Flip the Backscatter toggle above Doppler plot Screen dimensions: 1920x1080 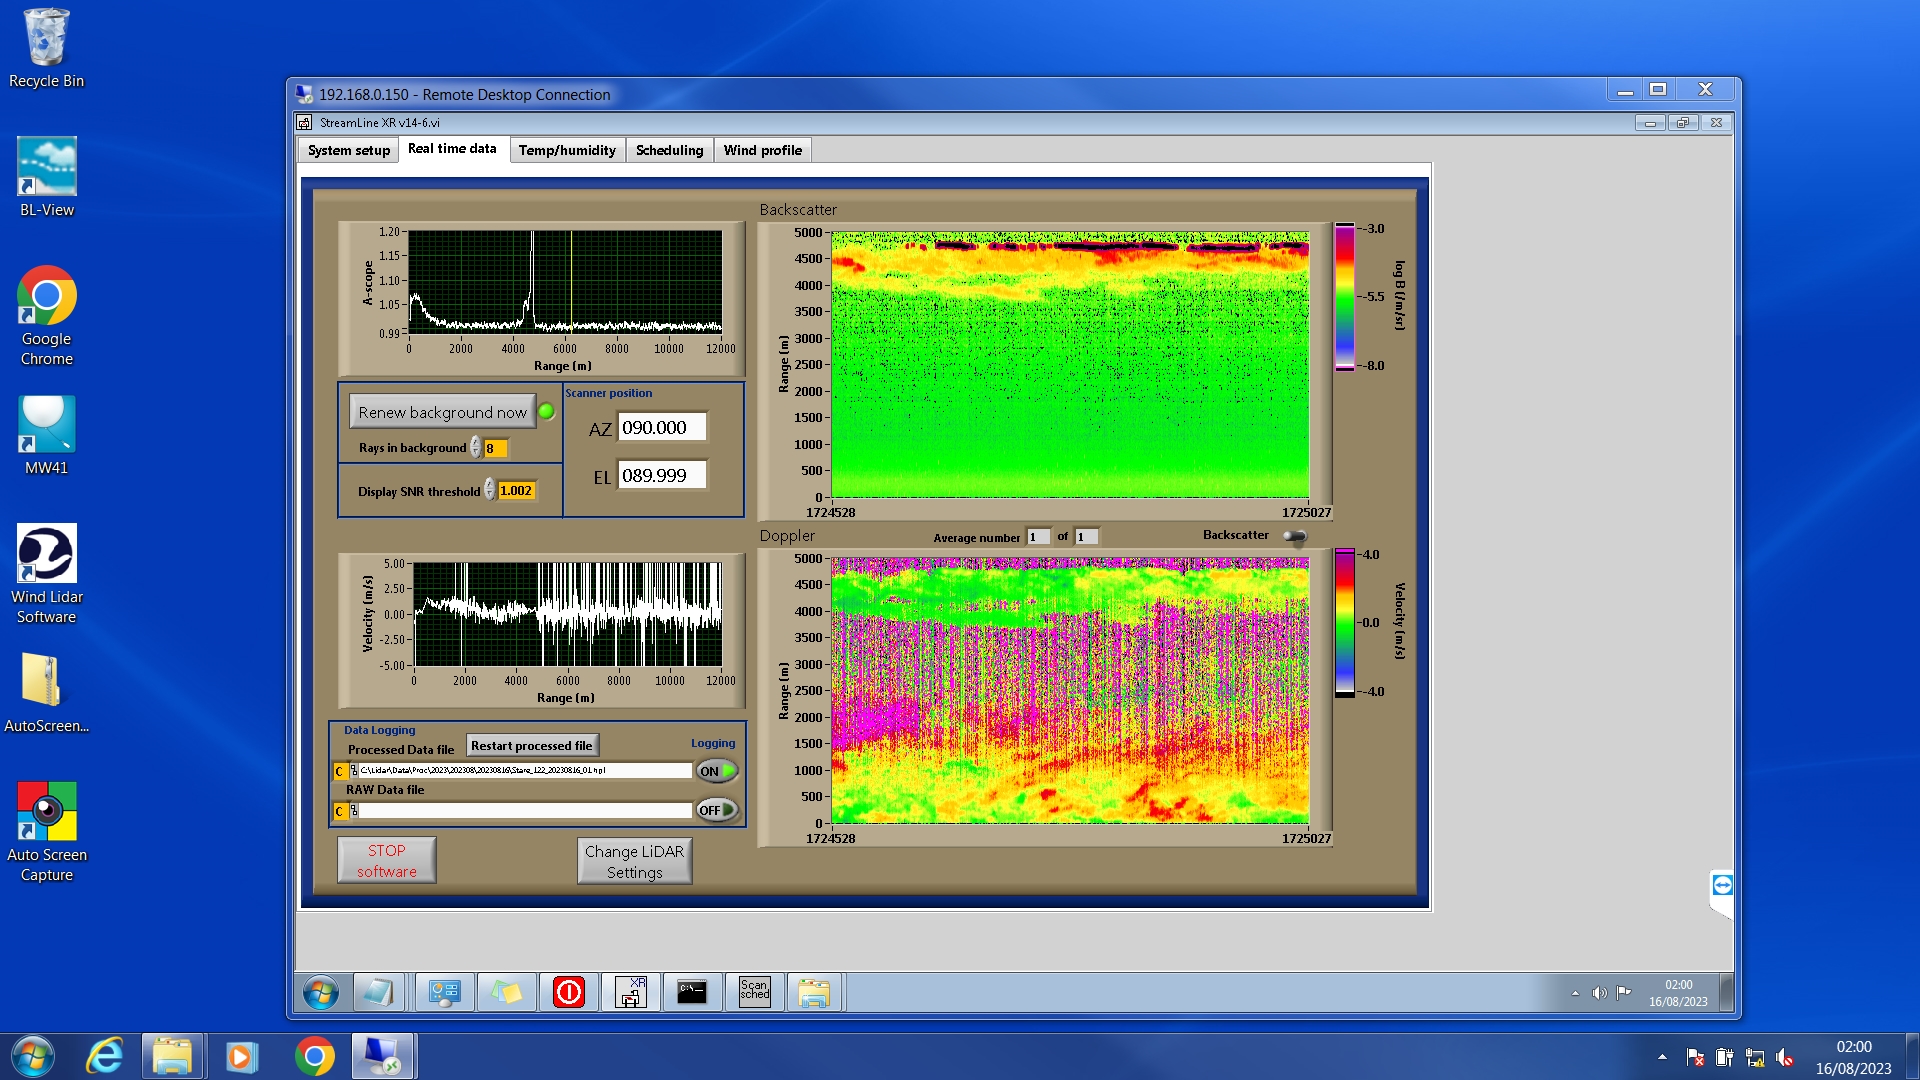[1295, 536]
